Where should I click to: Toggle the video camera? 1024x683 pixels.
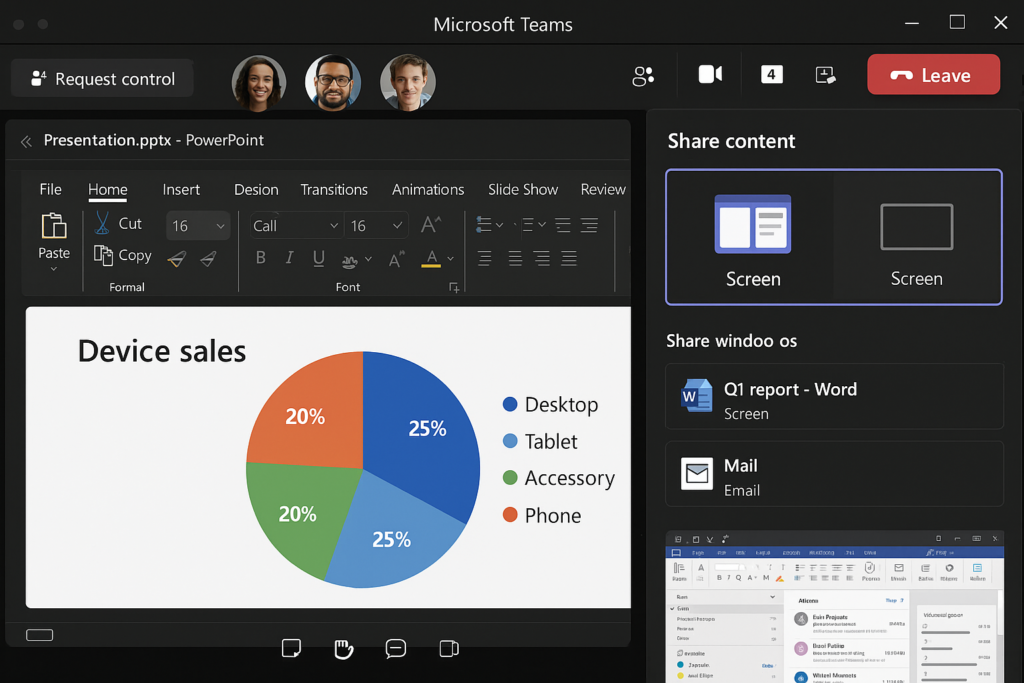click(710, 74)
